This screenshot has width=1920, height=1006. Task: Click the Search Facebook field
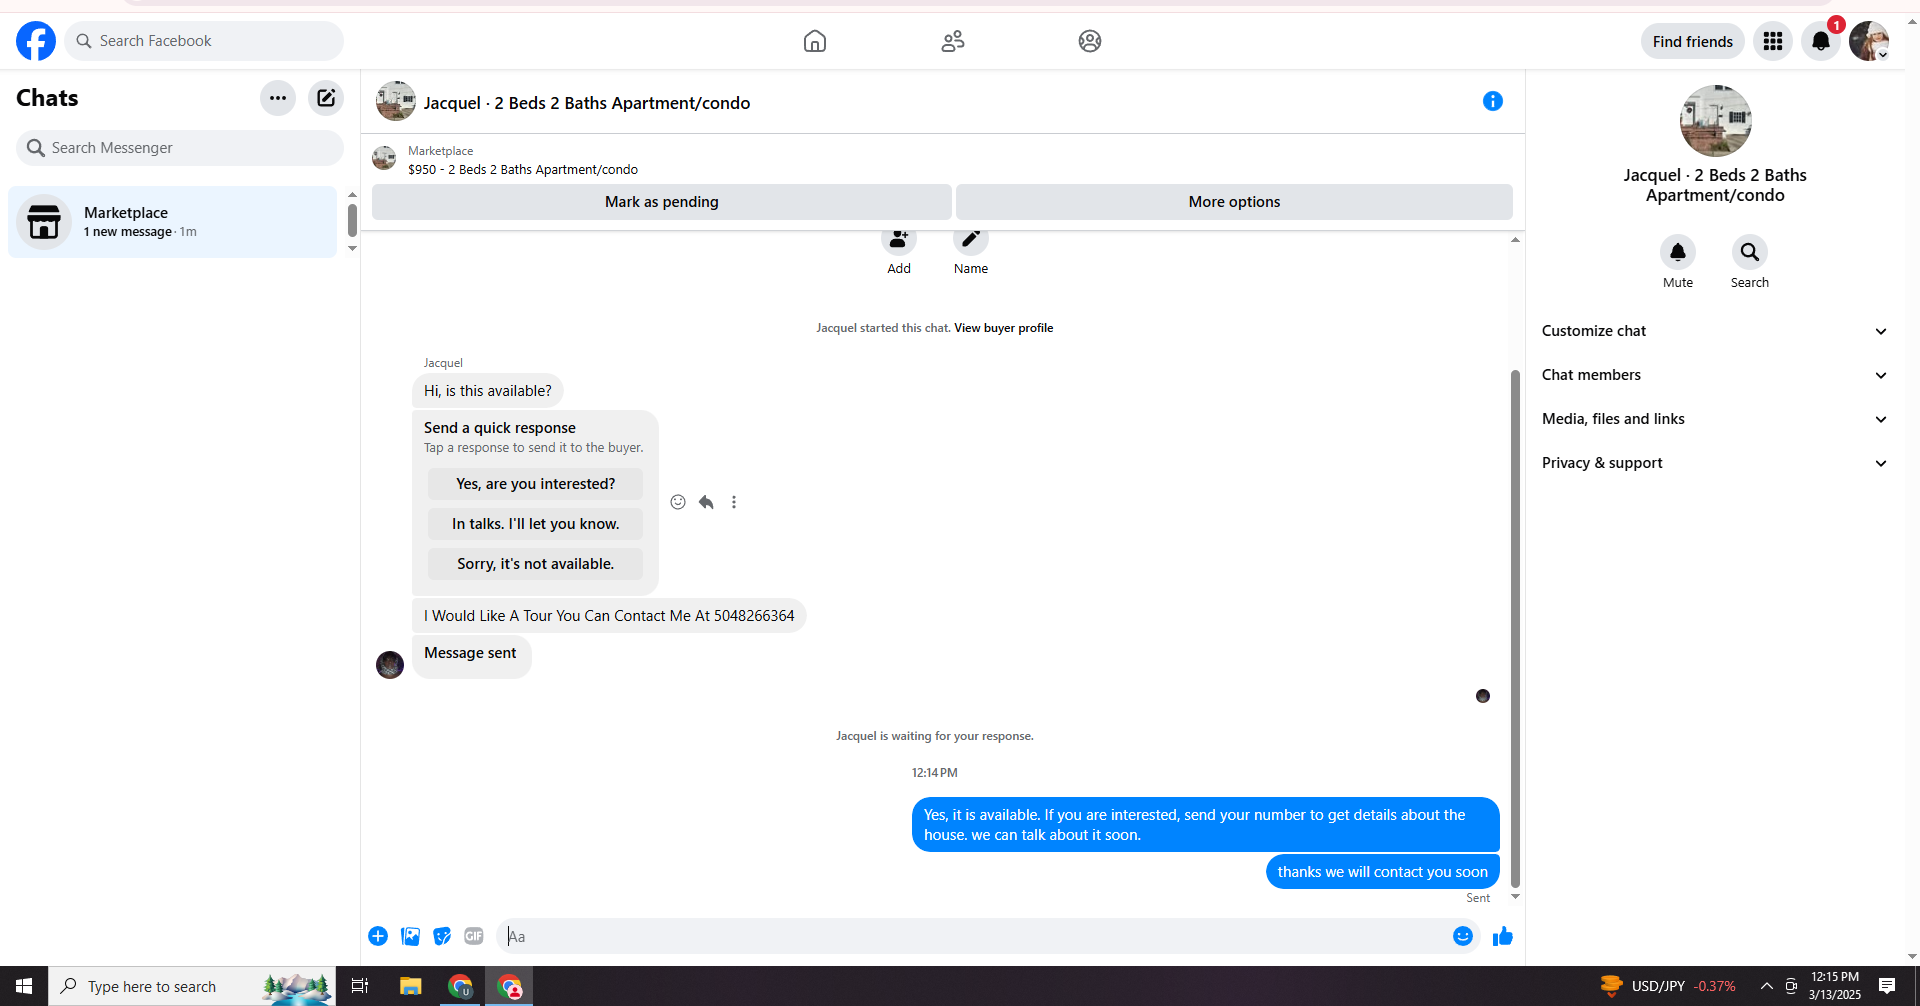pyautogui.click(x=204, y=41)
